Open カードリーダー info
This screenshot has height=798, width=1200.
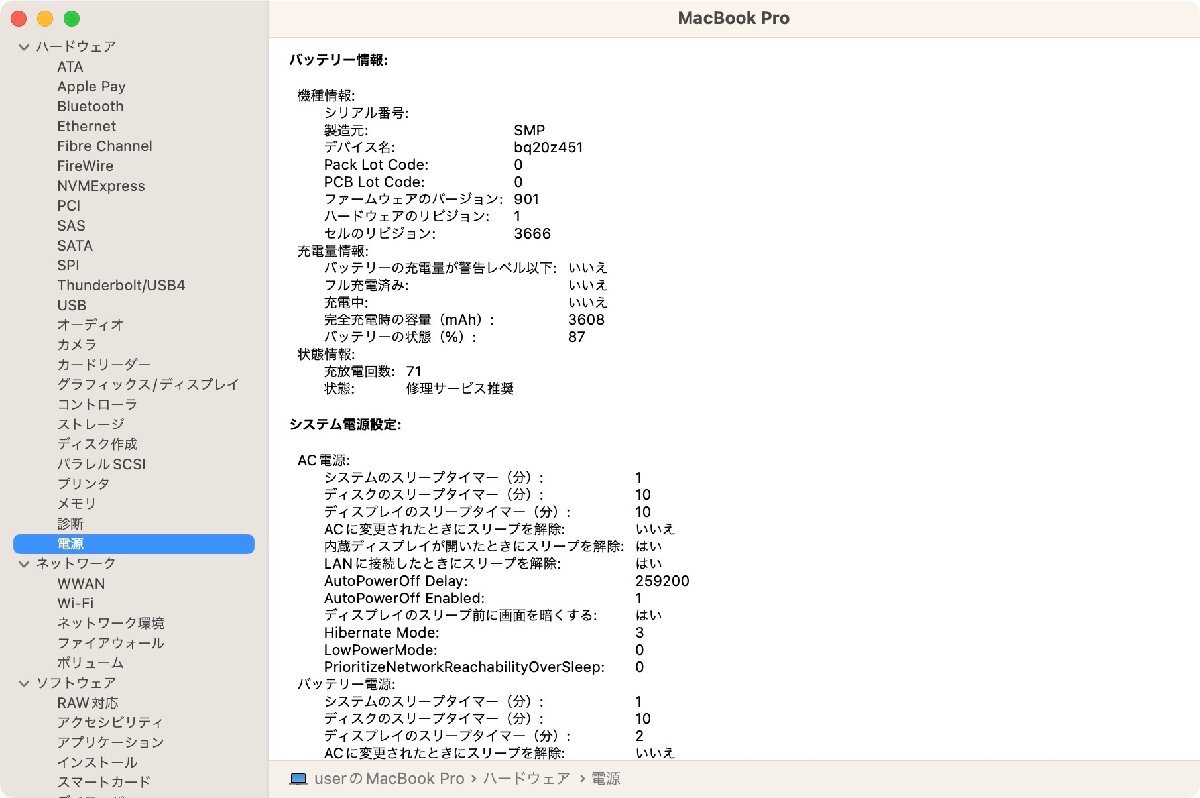(x=104, y=365)
